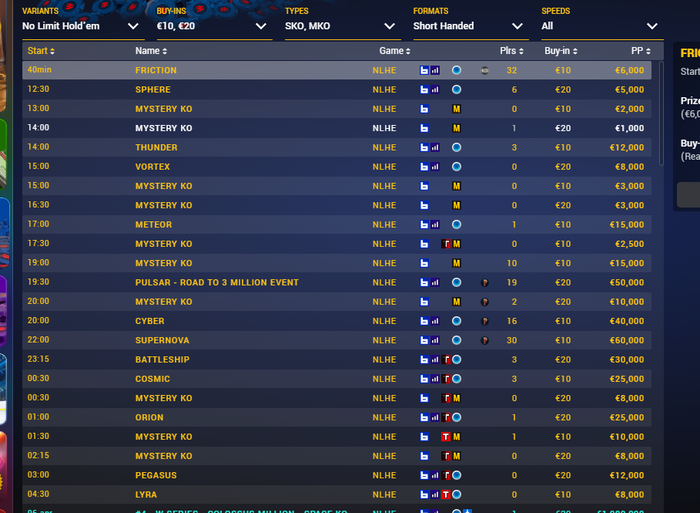
Task: Click the blue knockout circle icon in SUPERNOVA row
Action: [456, 340]
